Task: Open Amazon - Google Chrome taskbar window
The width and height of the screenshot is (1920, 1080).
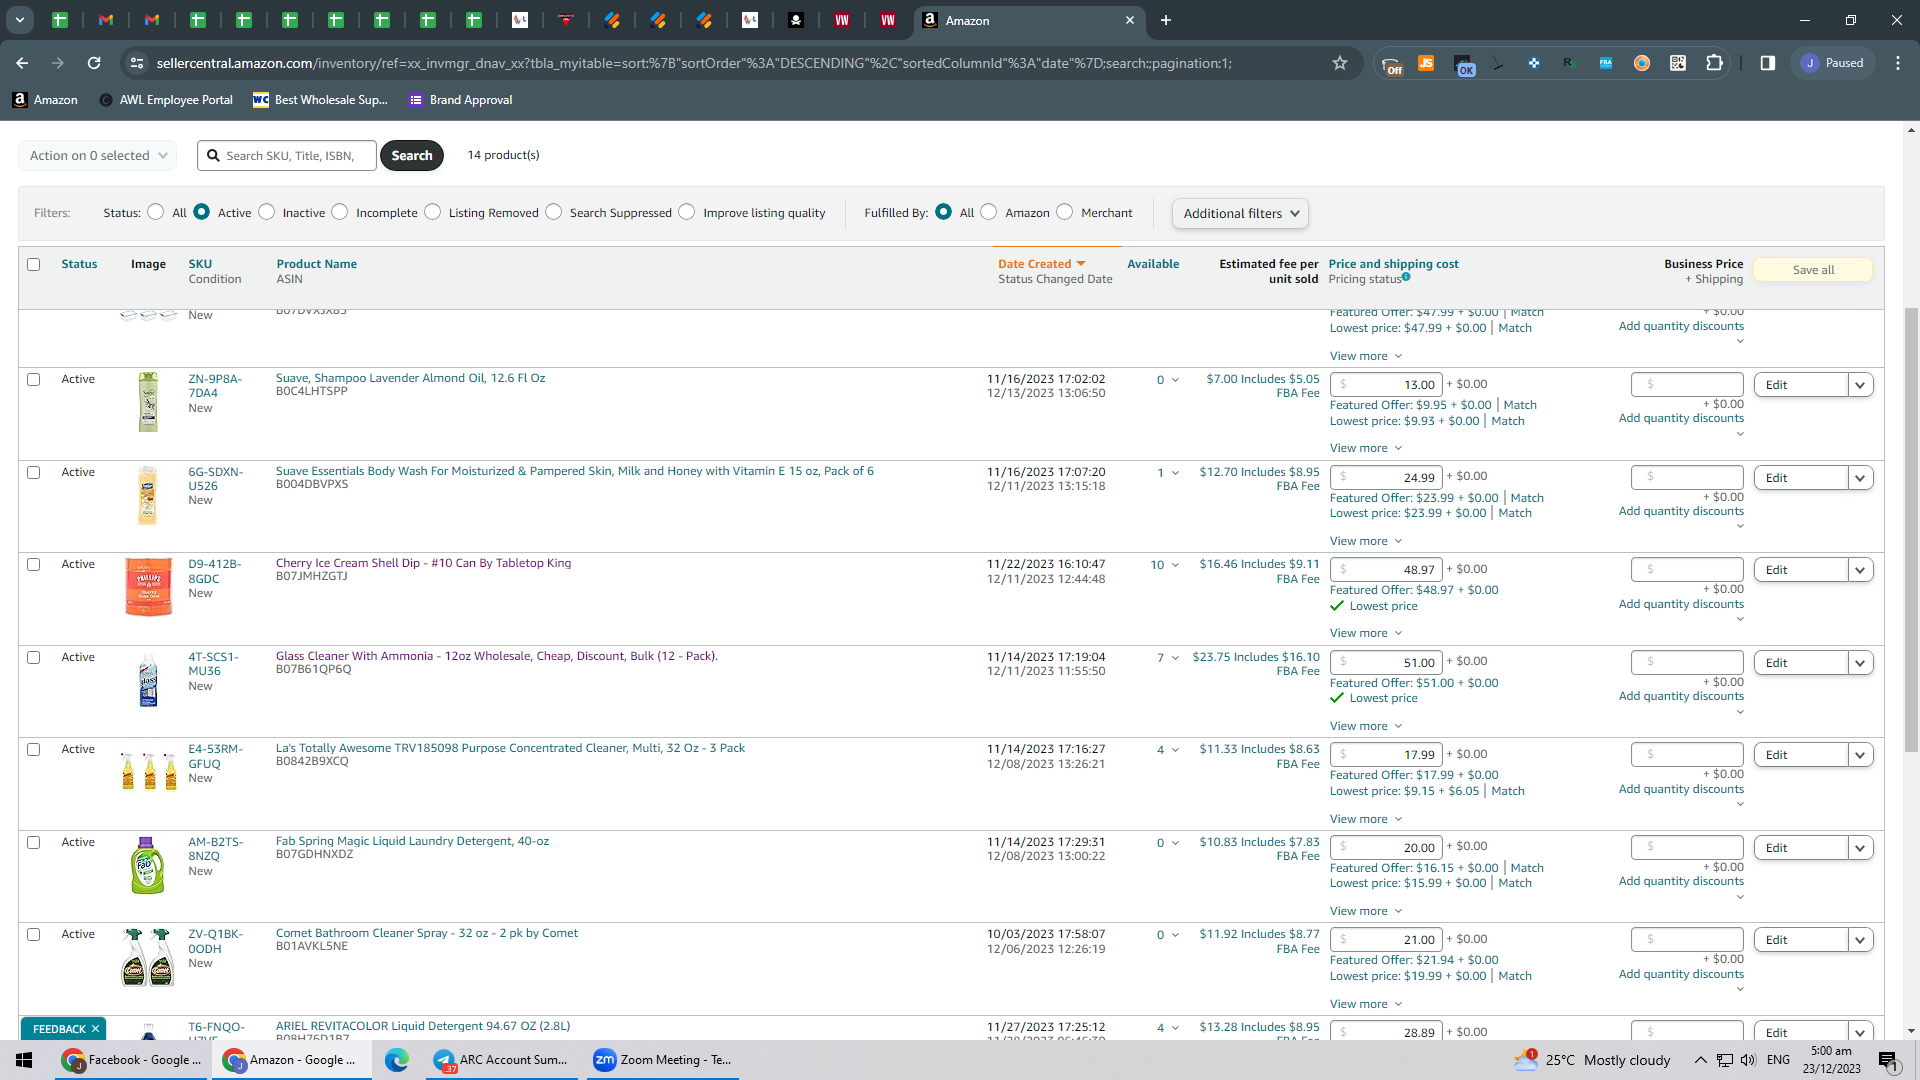Action: point(292,1060)
